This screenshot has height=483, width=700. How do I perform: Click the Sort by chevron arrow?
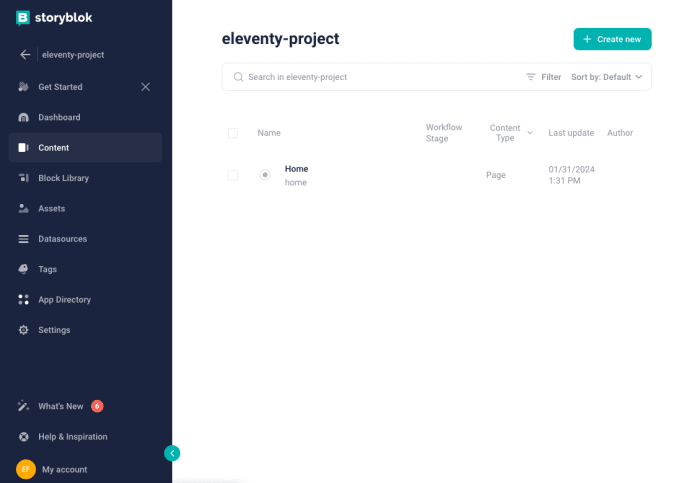point(639,77)
